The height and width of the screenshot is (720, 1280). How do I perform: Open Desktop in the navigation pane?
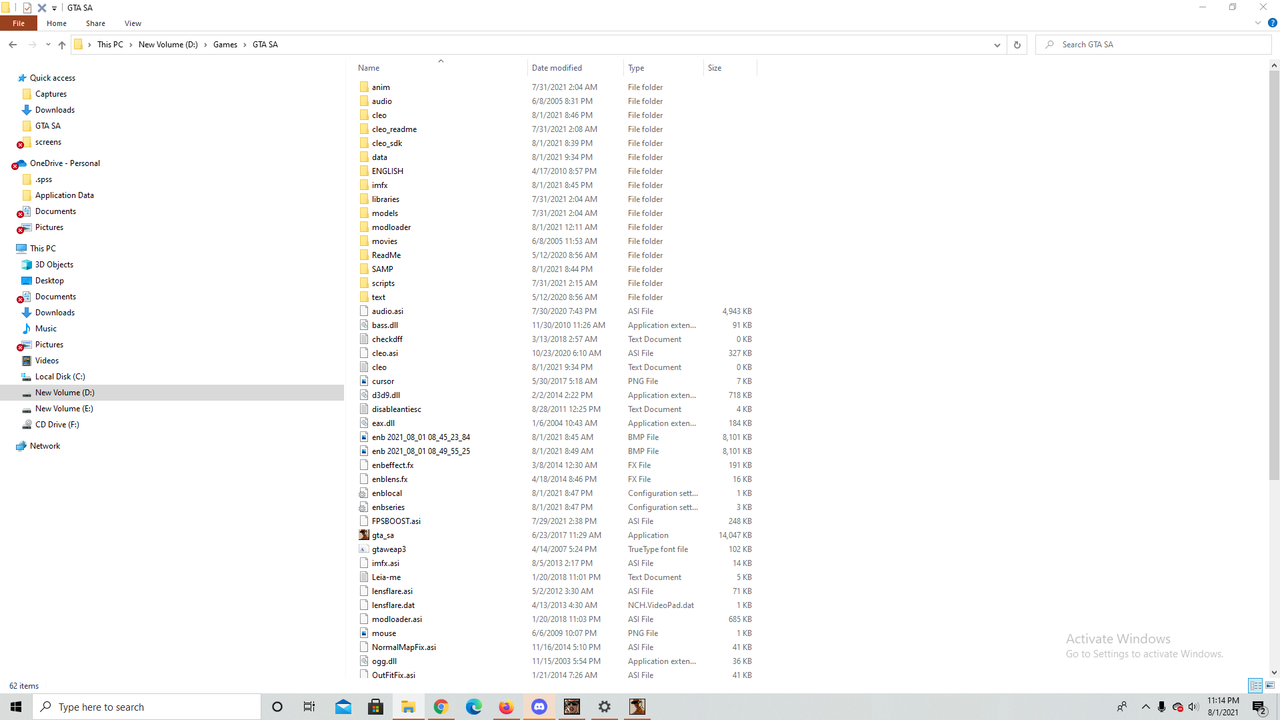tap(49, 281)
